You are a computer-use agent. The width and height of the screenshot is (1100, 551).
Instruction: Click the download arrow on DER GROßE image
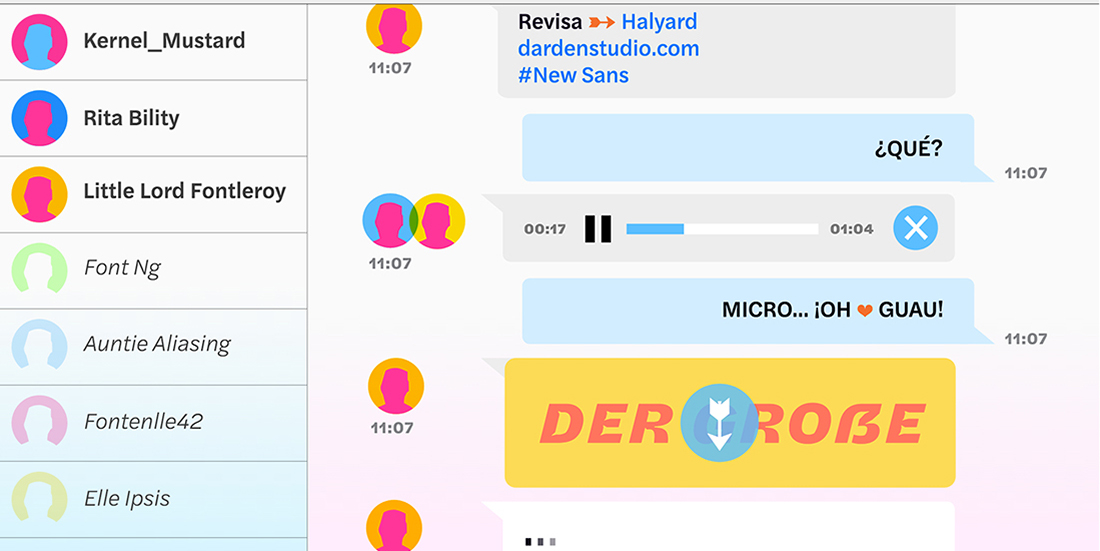point(719,422)
